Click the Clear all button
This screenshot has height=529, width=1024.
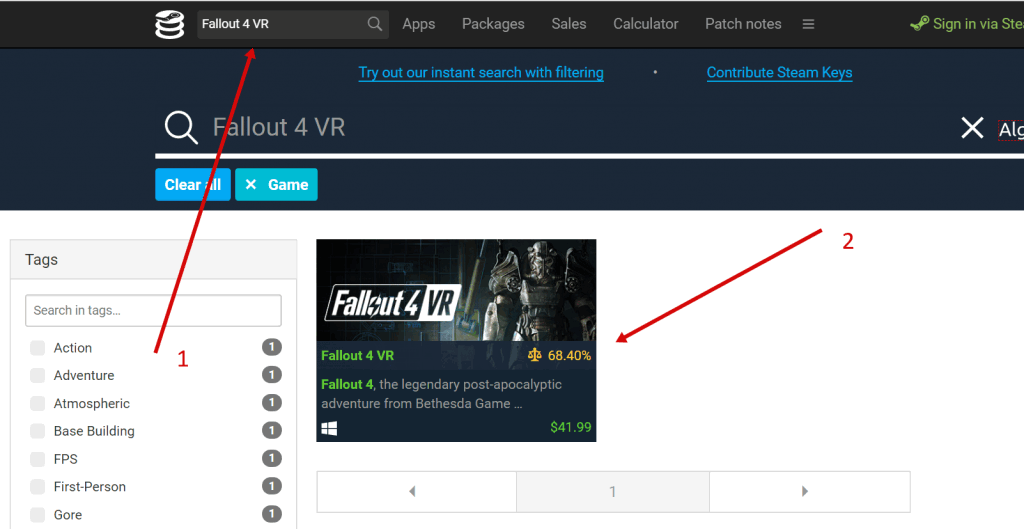(x=193, y=184)
